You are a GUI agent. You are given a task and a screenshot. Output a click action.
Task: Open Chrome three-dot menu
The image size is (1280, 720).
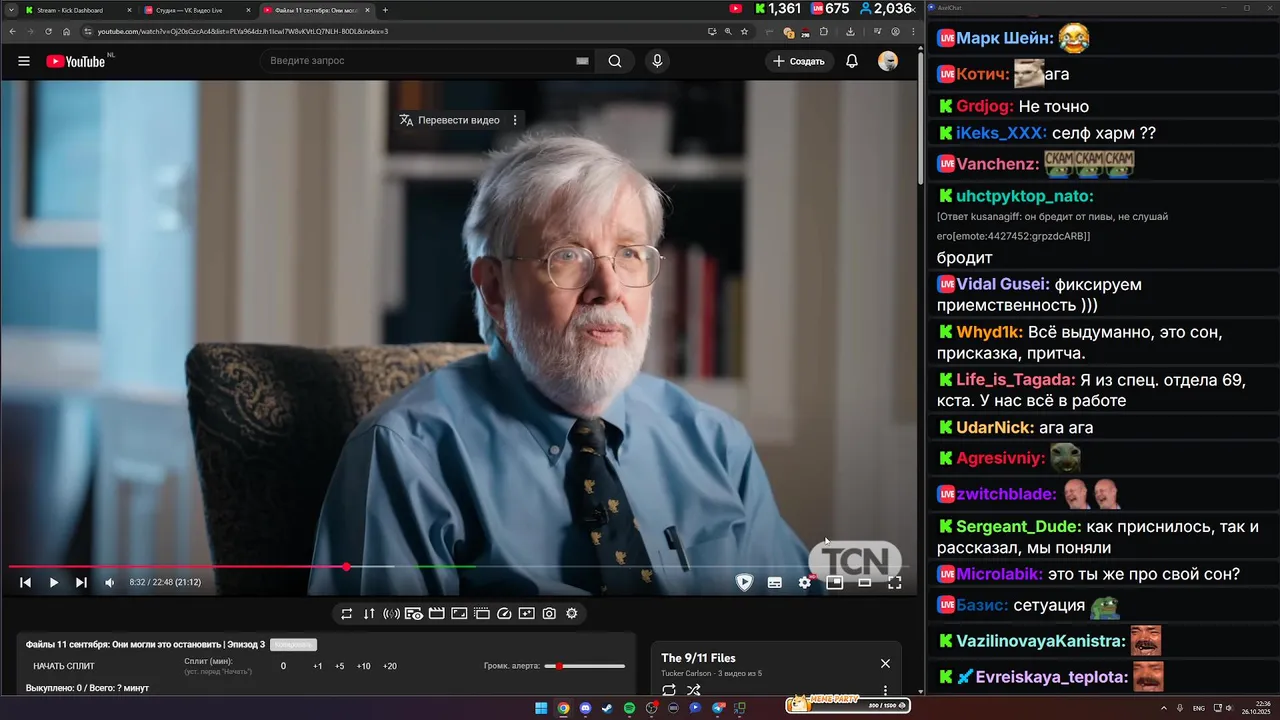[x=913, y=31]
